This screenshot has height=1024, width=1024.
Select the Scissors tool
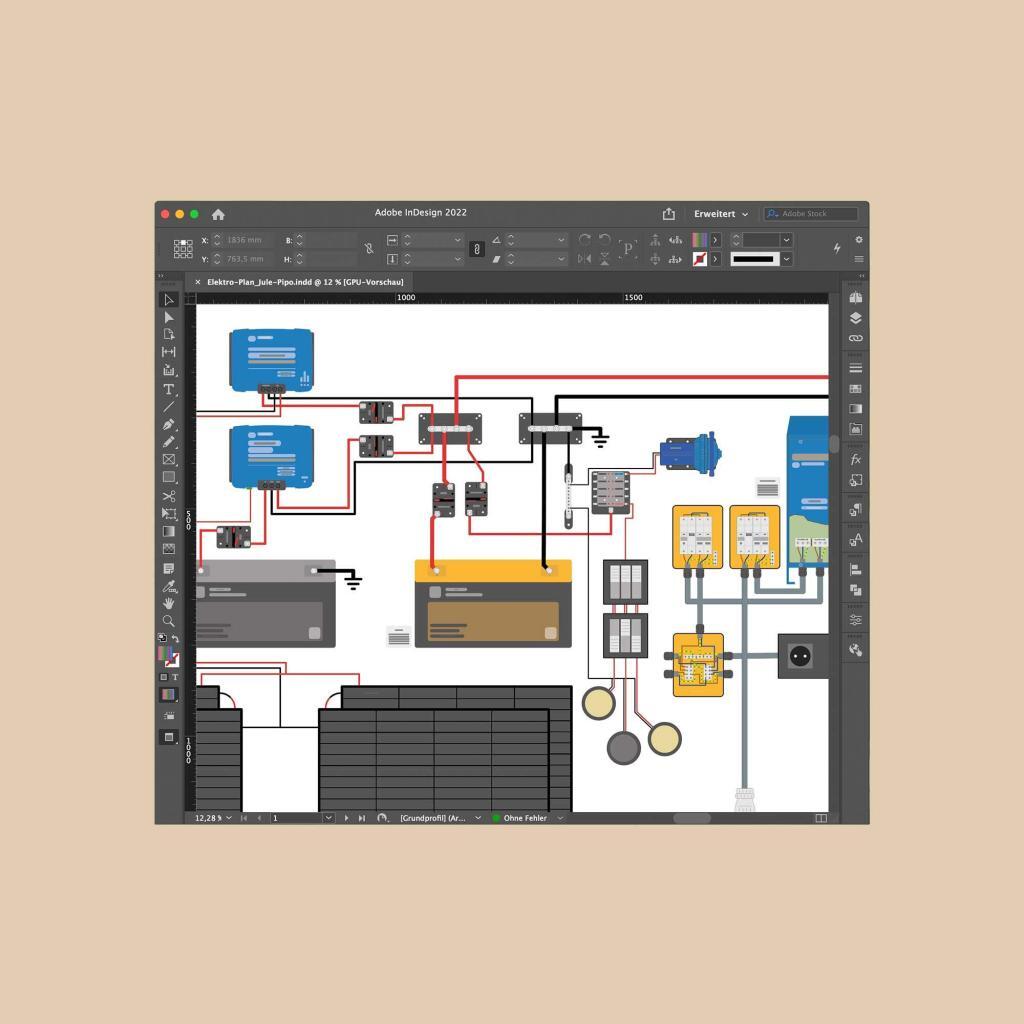pos(169,495)
